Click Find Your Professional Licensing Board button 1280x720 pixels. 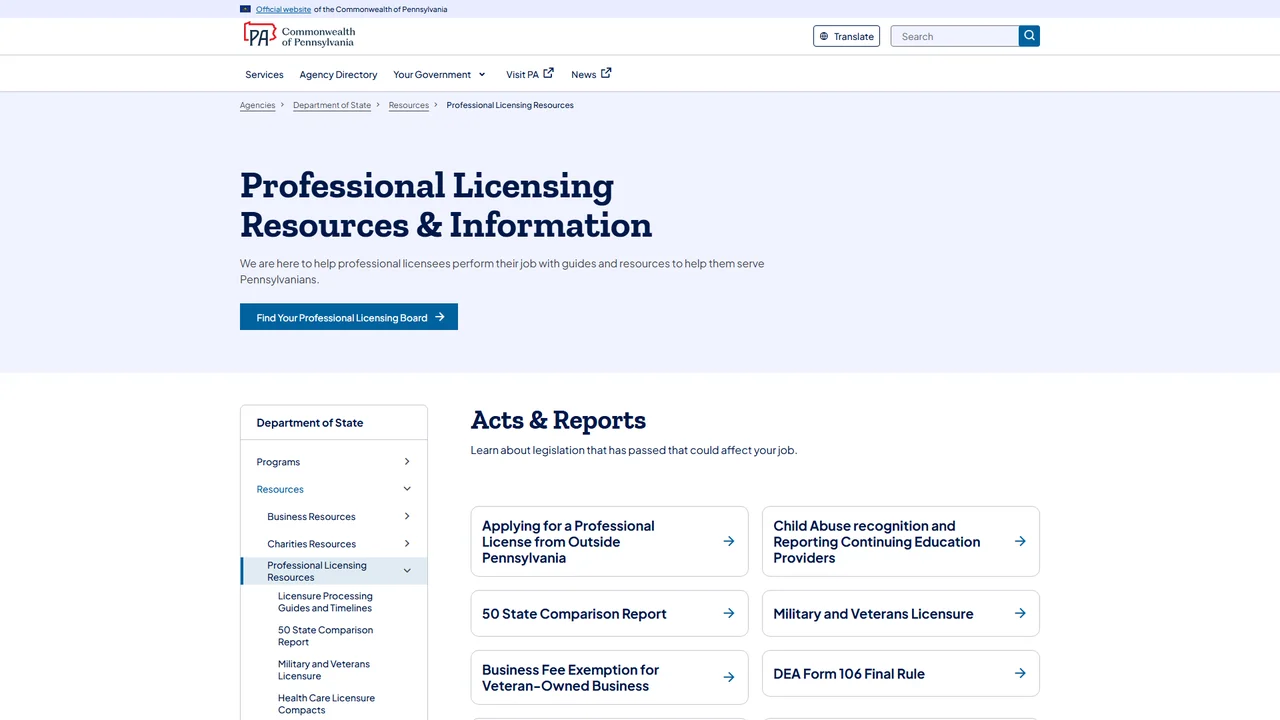point(349,317)
